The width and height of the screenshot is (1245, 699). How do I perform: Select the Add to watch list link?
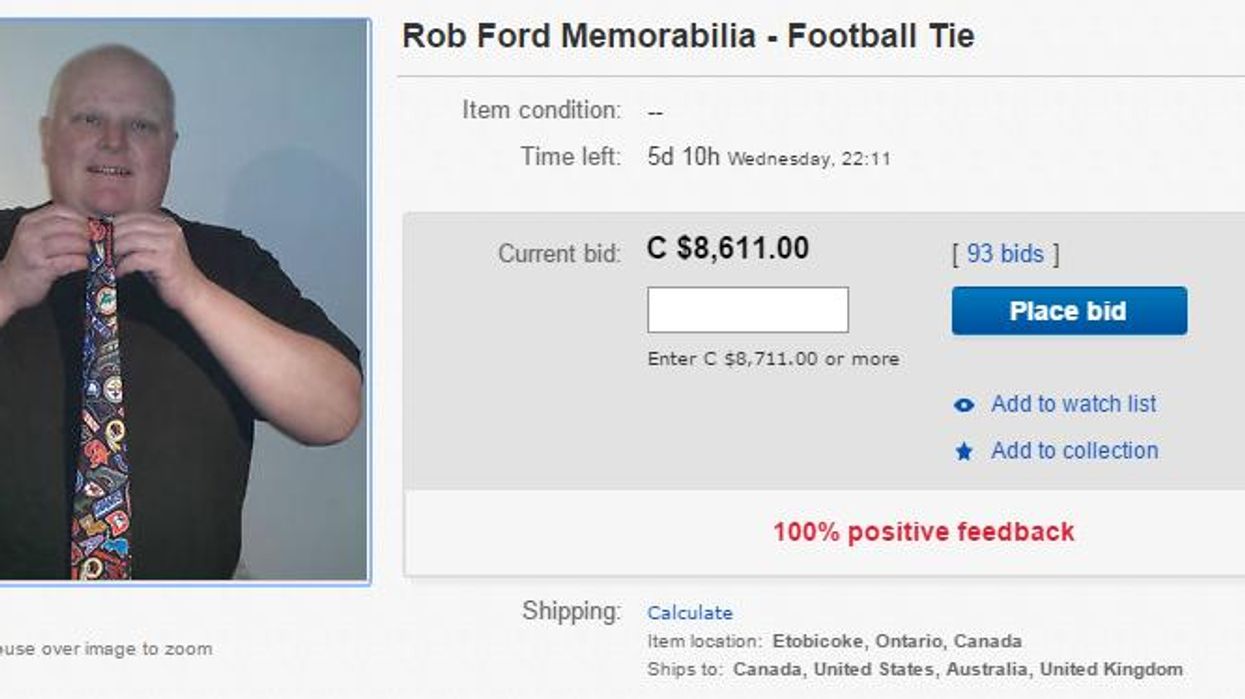pyautogui.click(x=1073, y=404)
